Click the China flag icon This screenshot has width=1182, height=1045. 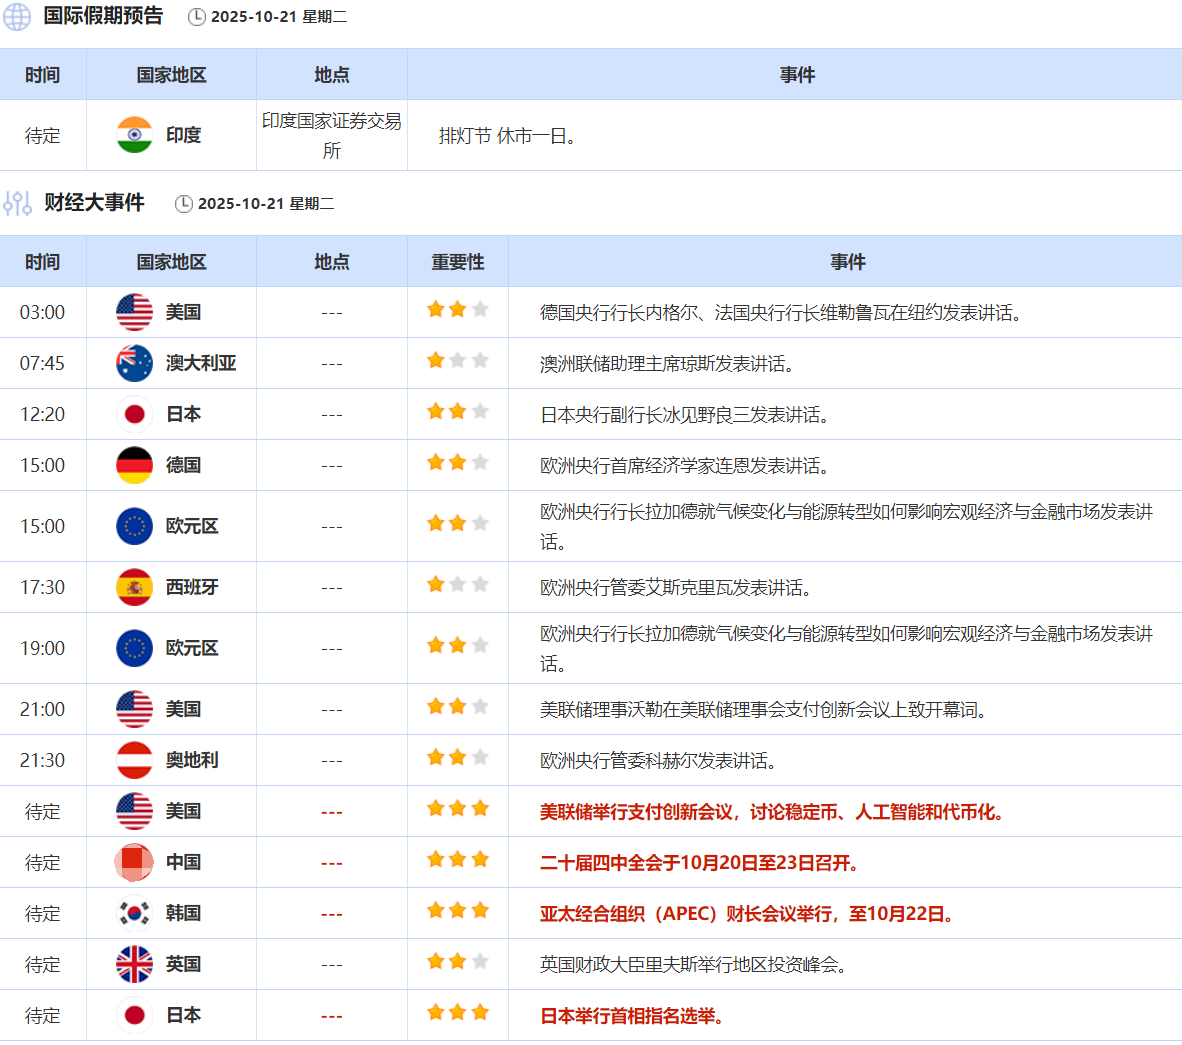pos(134,862)
